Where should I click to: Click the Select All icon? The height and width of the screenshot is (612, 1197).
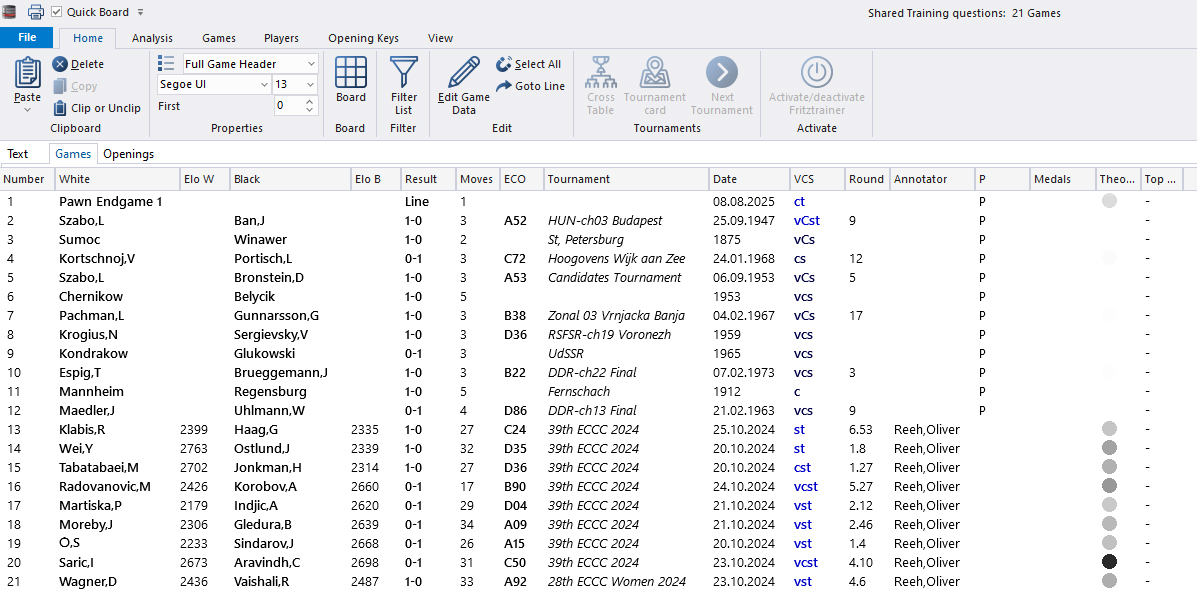click(504, 64)
